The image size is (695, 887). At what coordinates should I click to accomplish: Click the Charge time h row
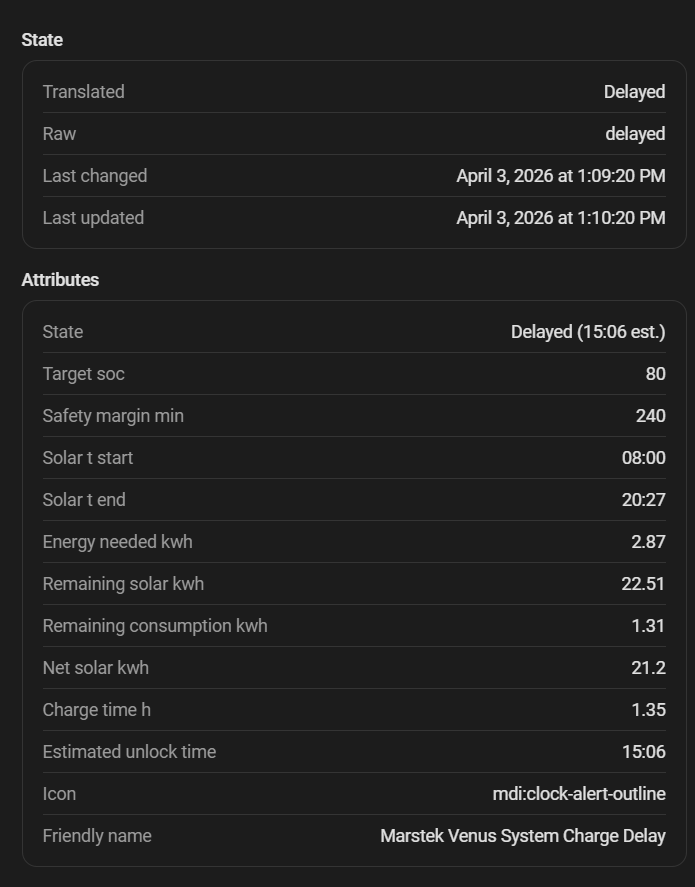[x=353, y=710]
